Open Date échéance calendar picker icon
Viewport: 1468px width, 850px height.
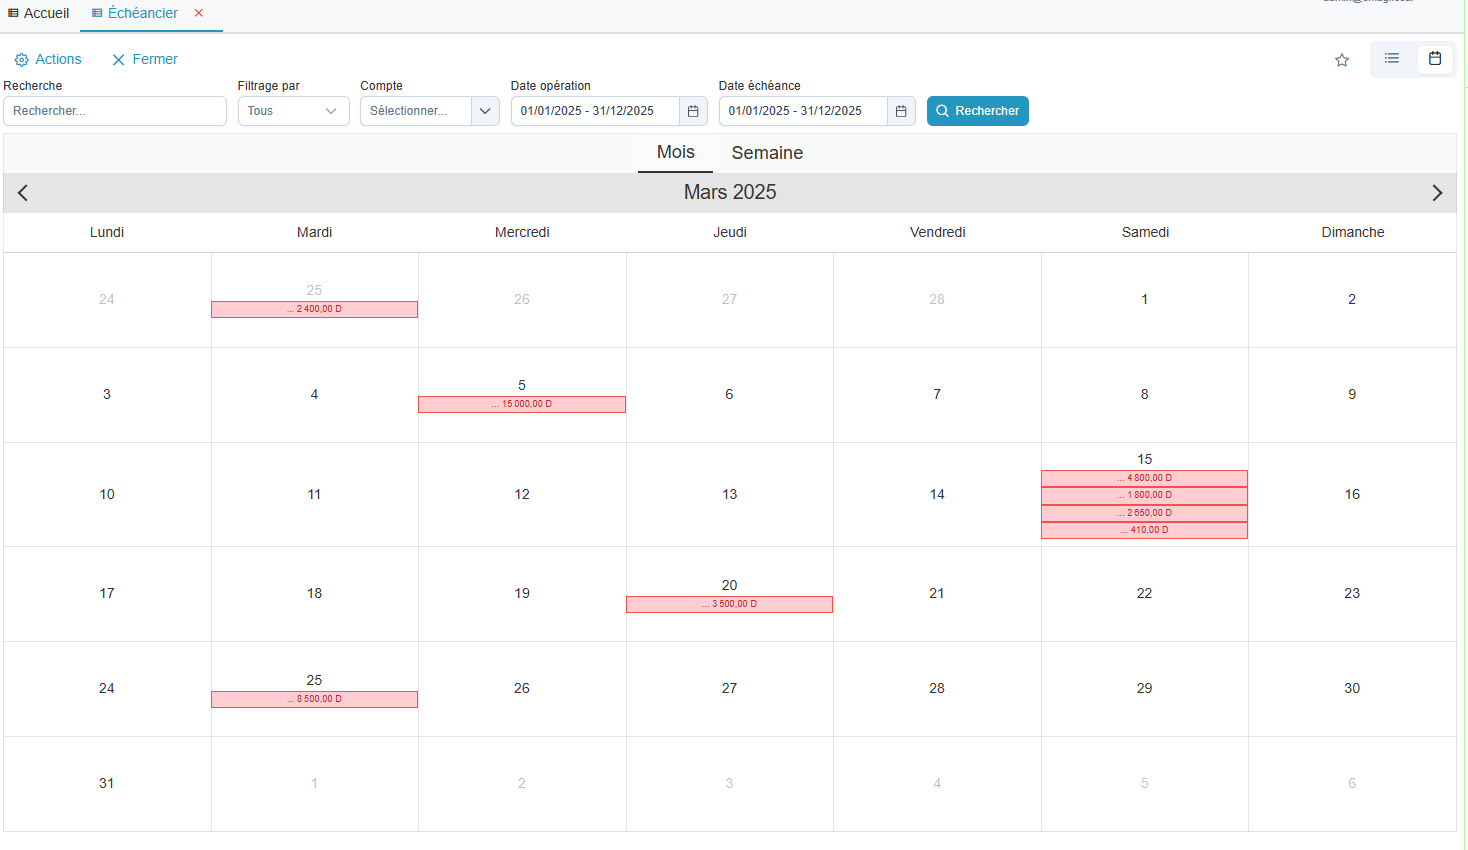[901, 111]
